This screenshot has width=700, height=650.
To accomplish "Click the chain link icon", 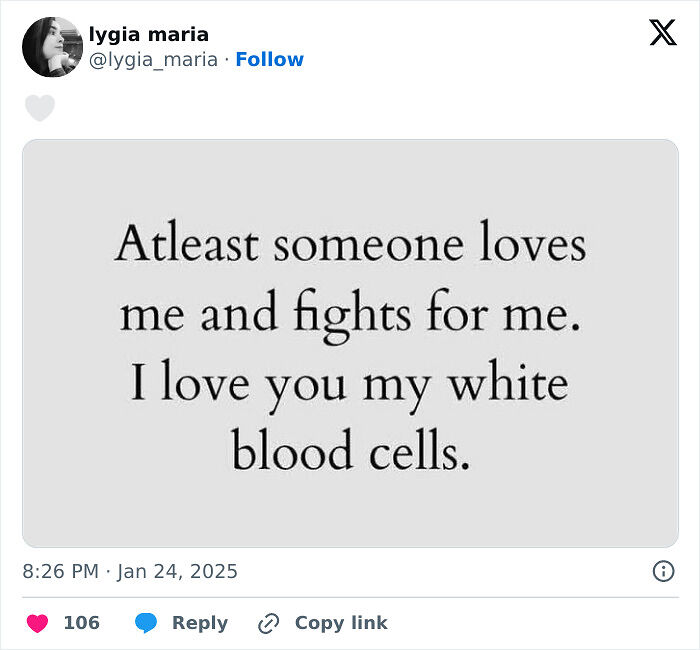I will coord(268,623).
